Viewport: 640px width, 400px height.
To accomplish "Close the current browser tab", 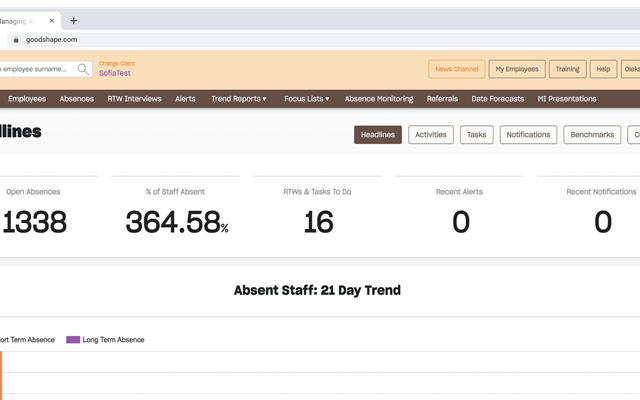I will pos(52,21).
